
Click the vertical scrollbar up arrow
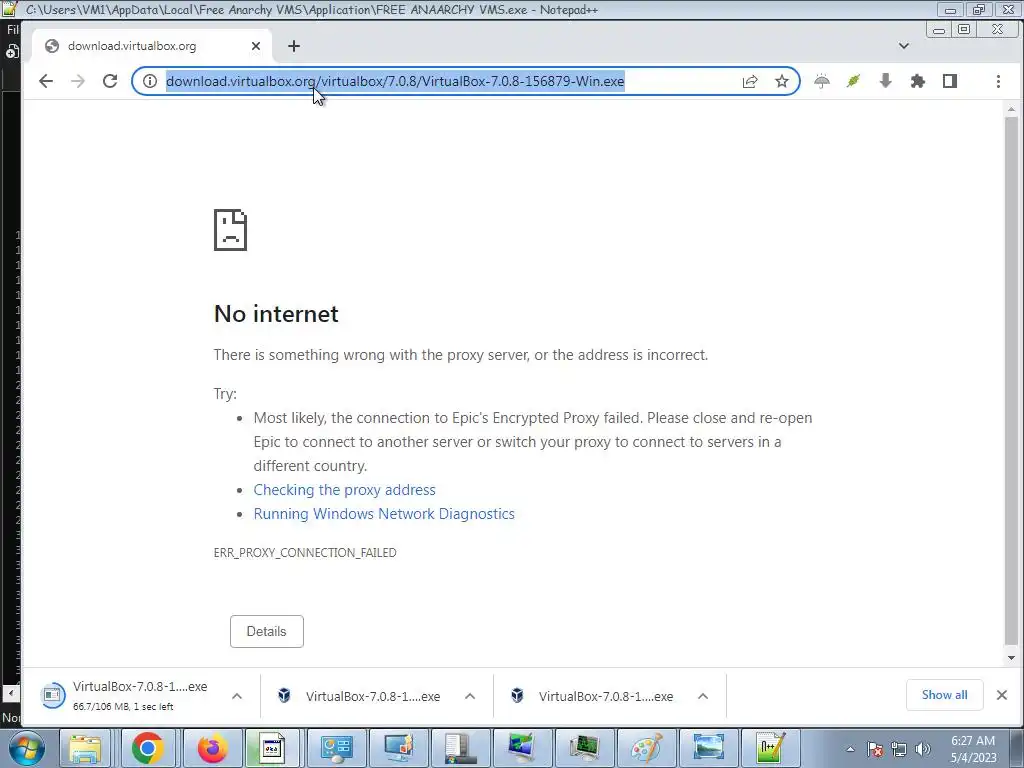1012,109
